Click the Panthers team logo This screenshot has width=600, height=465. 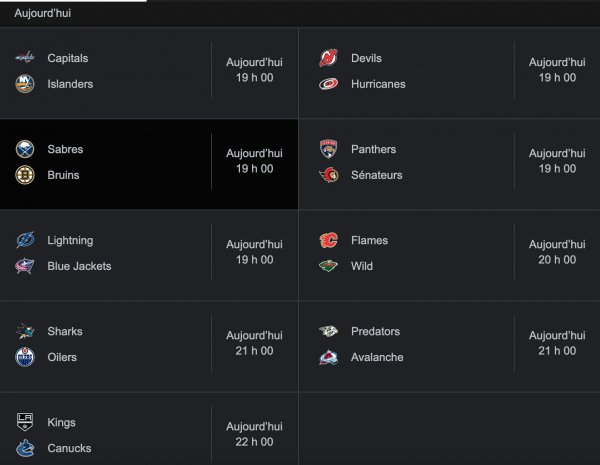pyautogui.click(x=328, y=149)
